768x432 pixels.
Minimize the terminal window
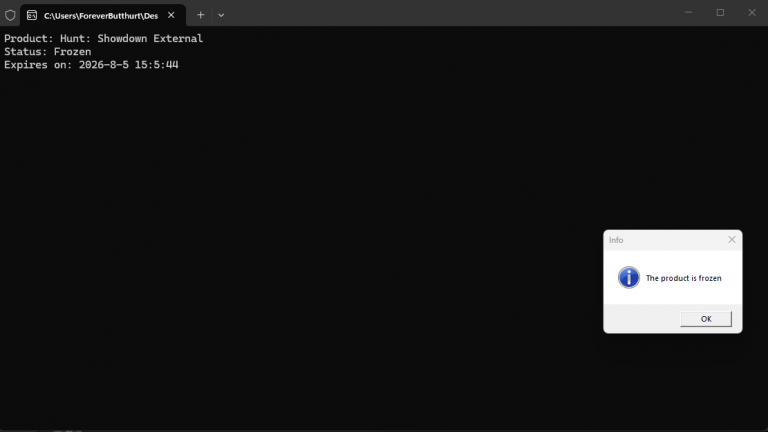tap(688, 13)
